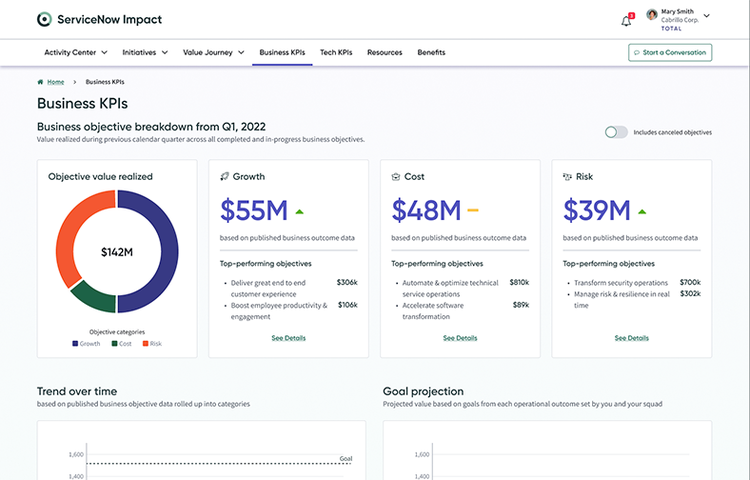This screenshot has width=750, height=480.
Task: Click the Cost card icon
Action: click(396, 177)
